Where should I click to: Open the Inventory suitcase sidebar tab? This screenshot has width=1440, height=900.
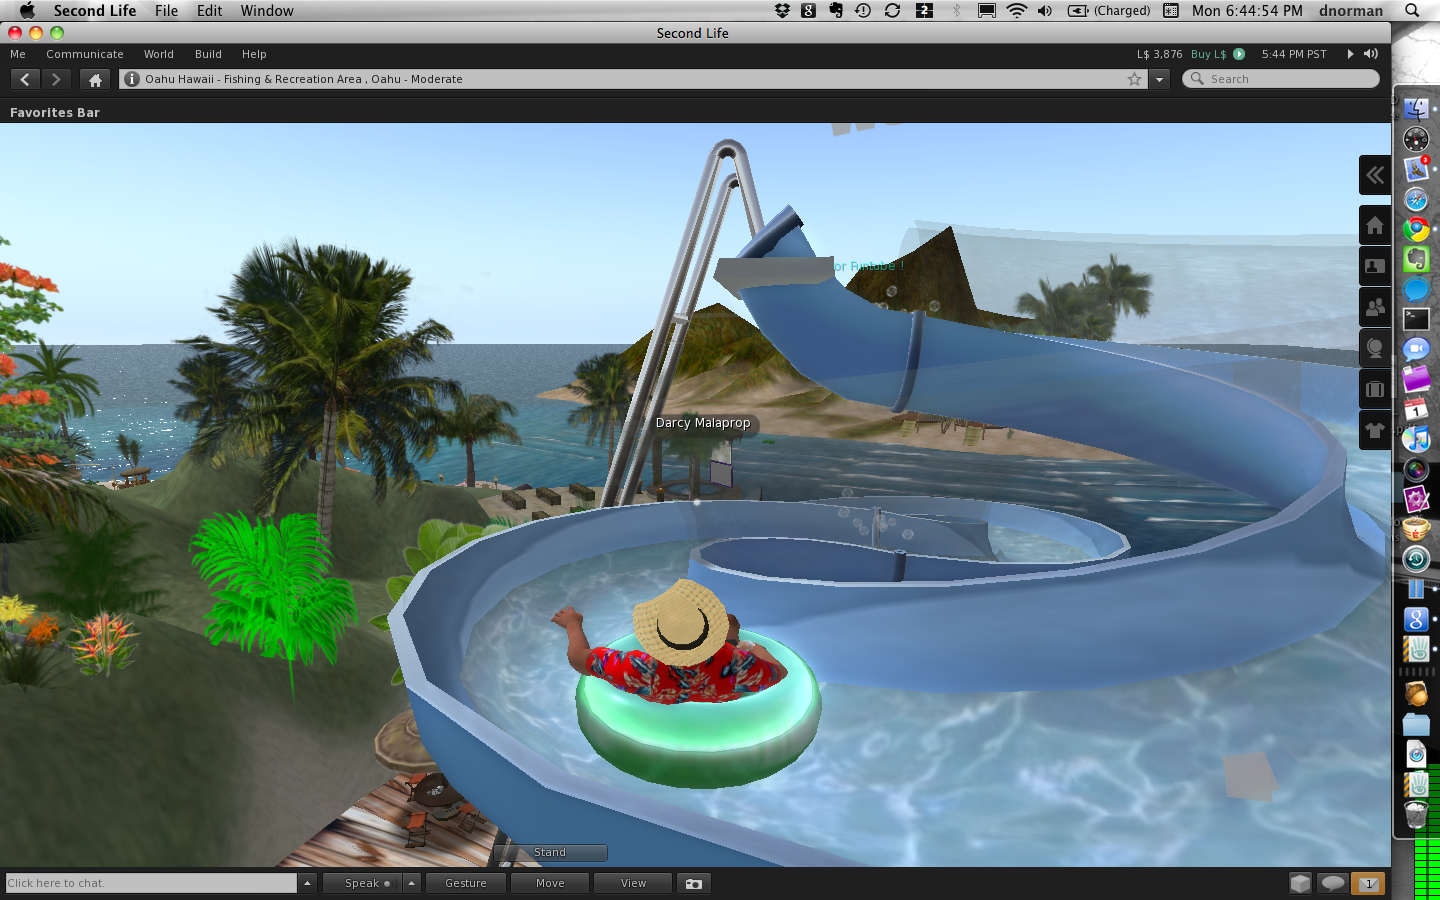[x=1375, y=389]
